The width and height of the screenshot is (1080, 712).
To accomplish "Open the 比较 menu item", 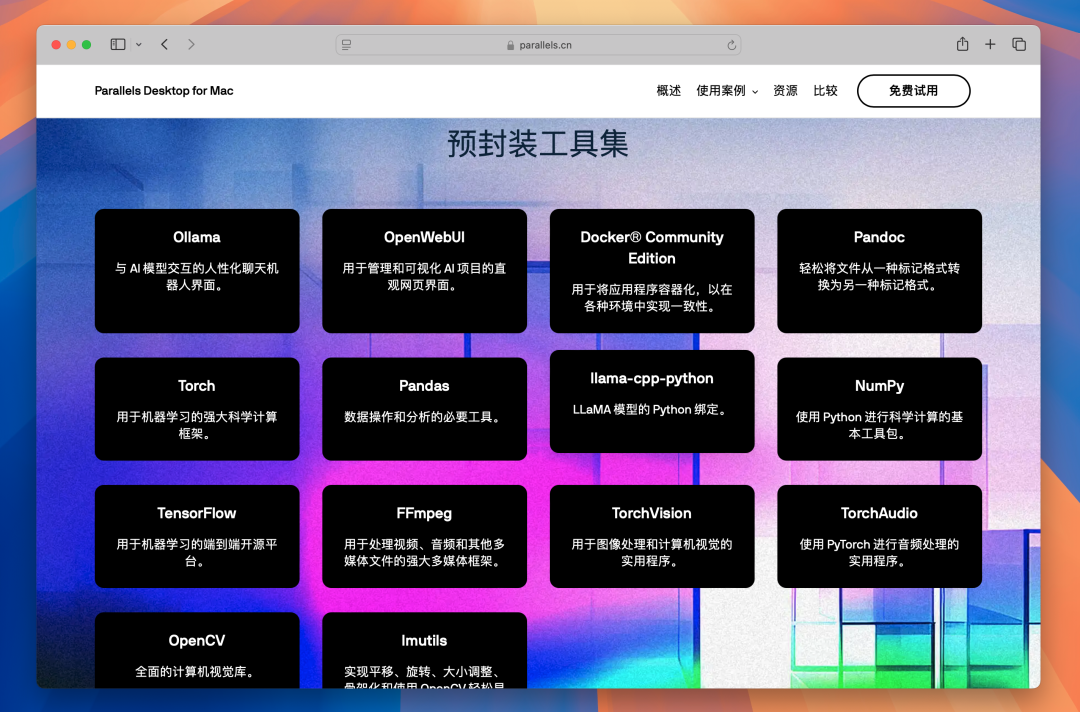I will pyautogui.click(x=825, y=91).
